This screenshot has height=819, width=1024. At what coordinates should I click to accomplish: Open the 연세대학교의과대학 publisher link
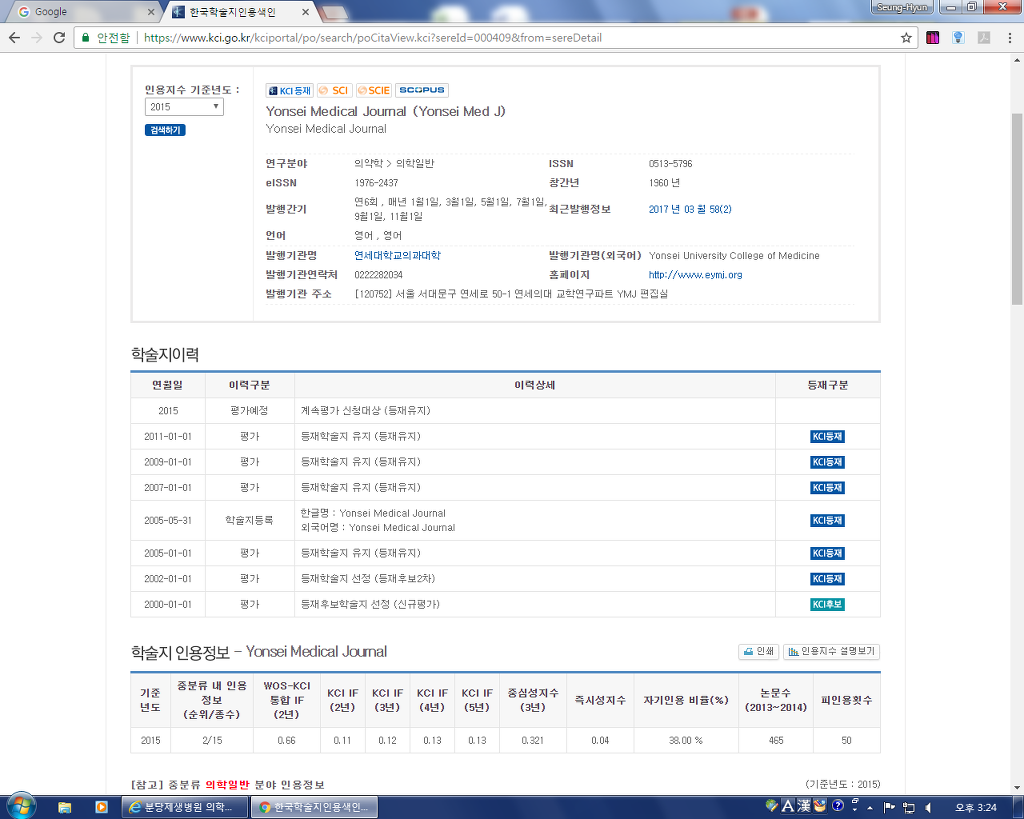tap(397, 255)
